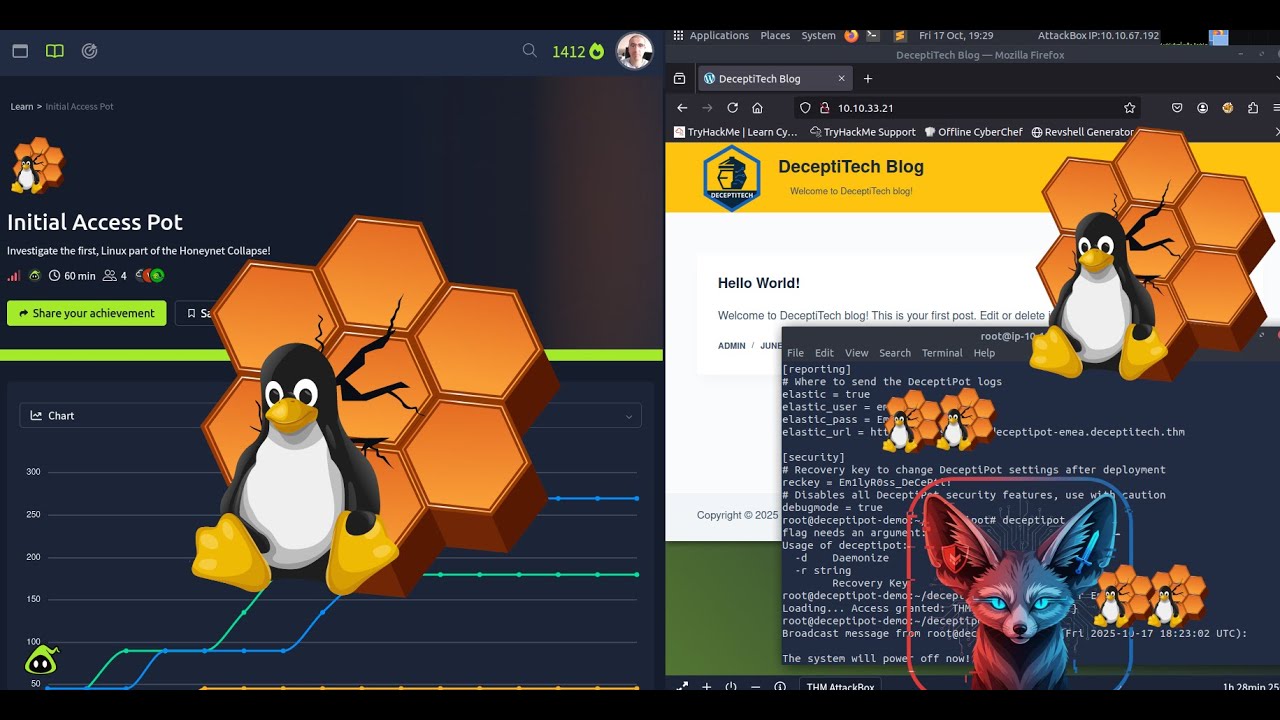
Task: Share your achievement button
Action: (87, 313)
